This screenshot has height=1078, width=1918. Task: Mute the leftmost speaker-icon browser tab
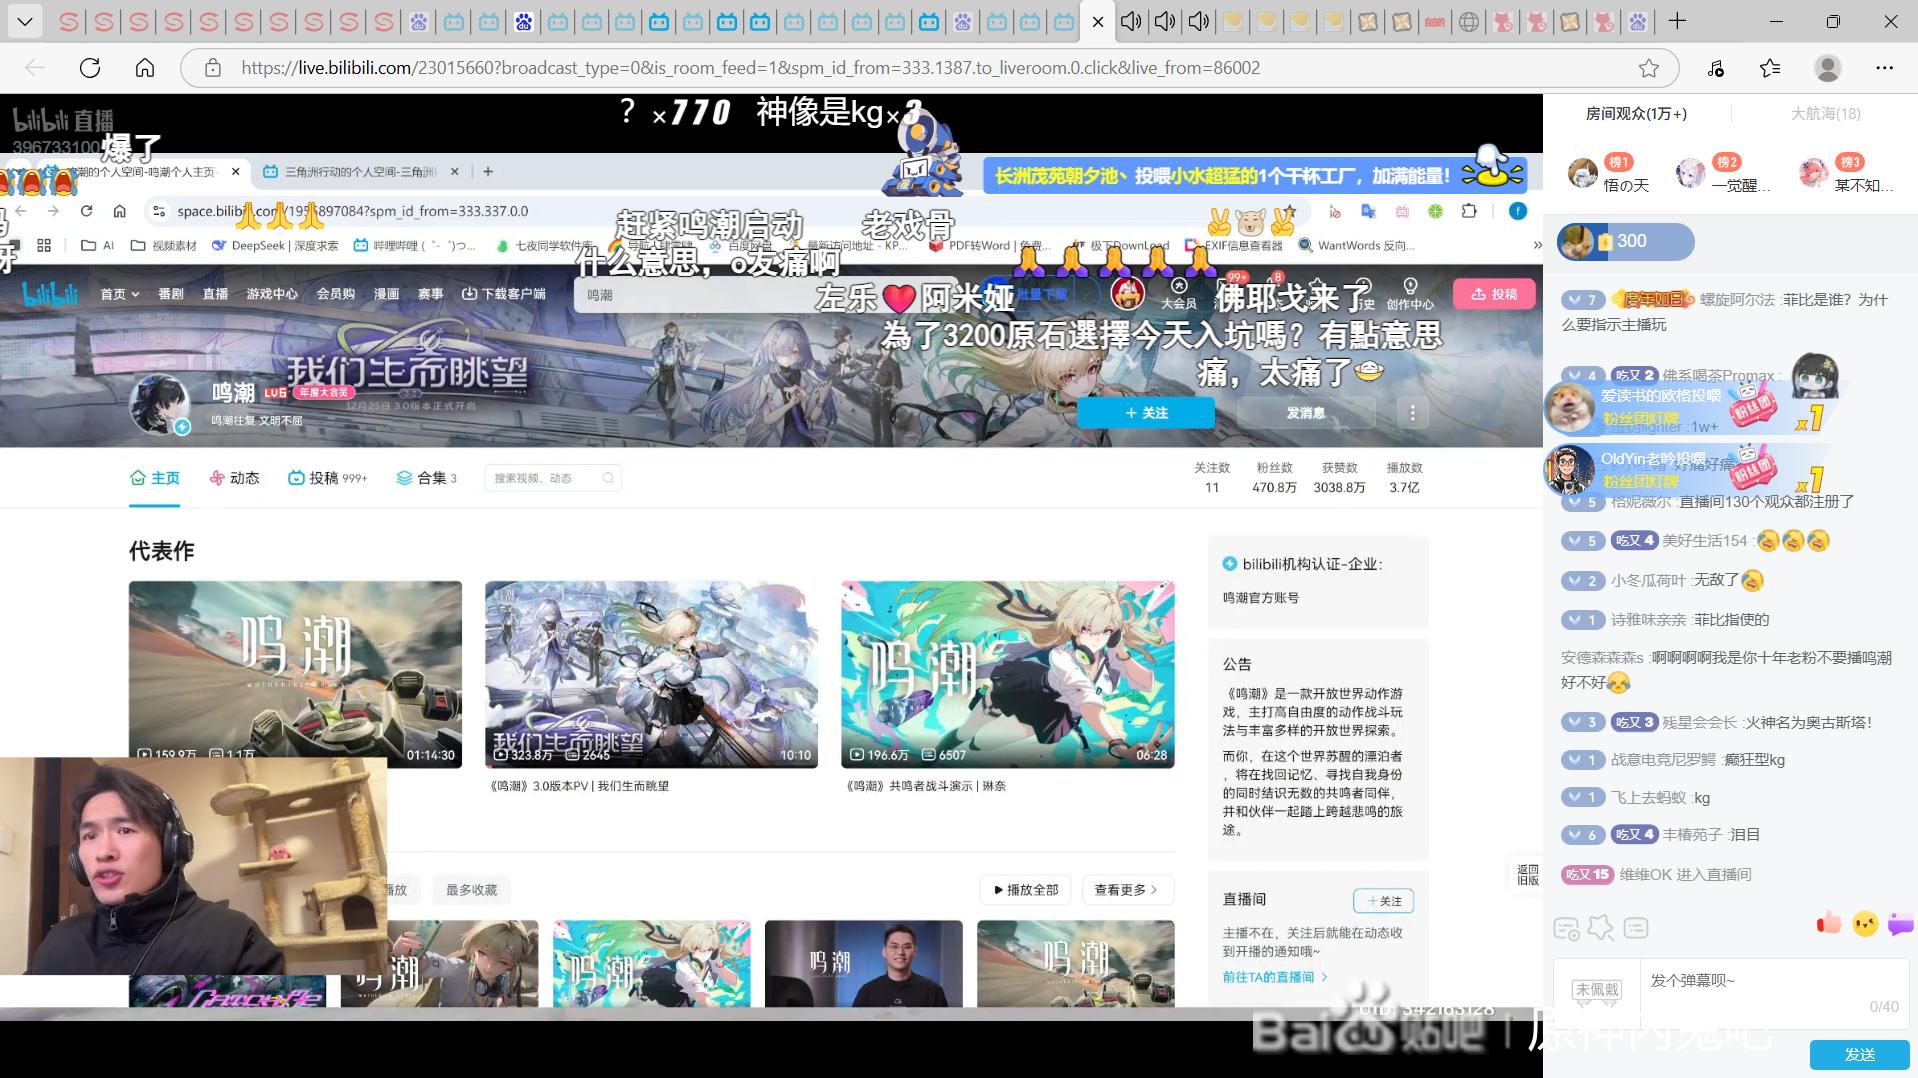[x=1131, y=22]
